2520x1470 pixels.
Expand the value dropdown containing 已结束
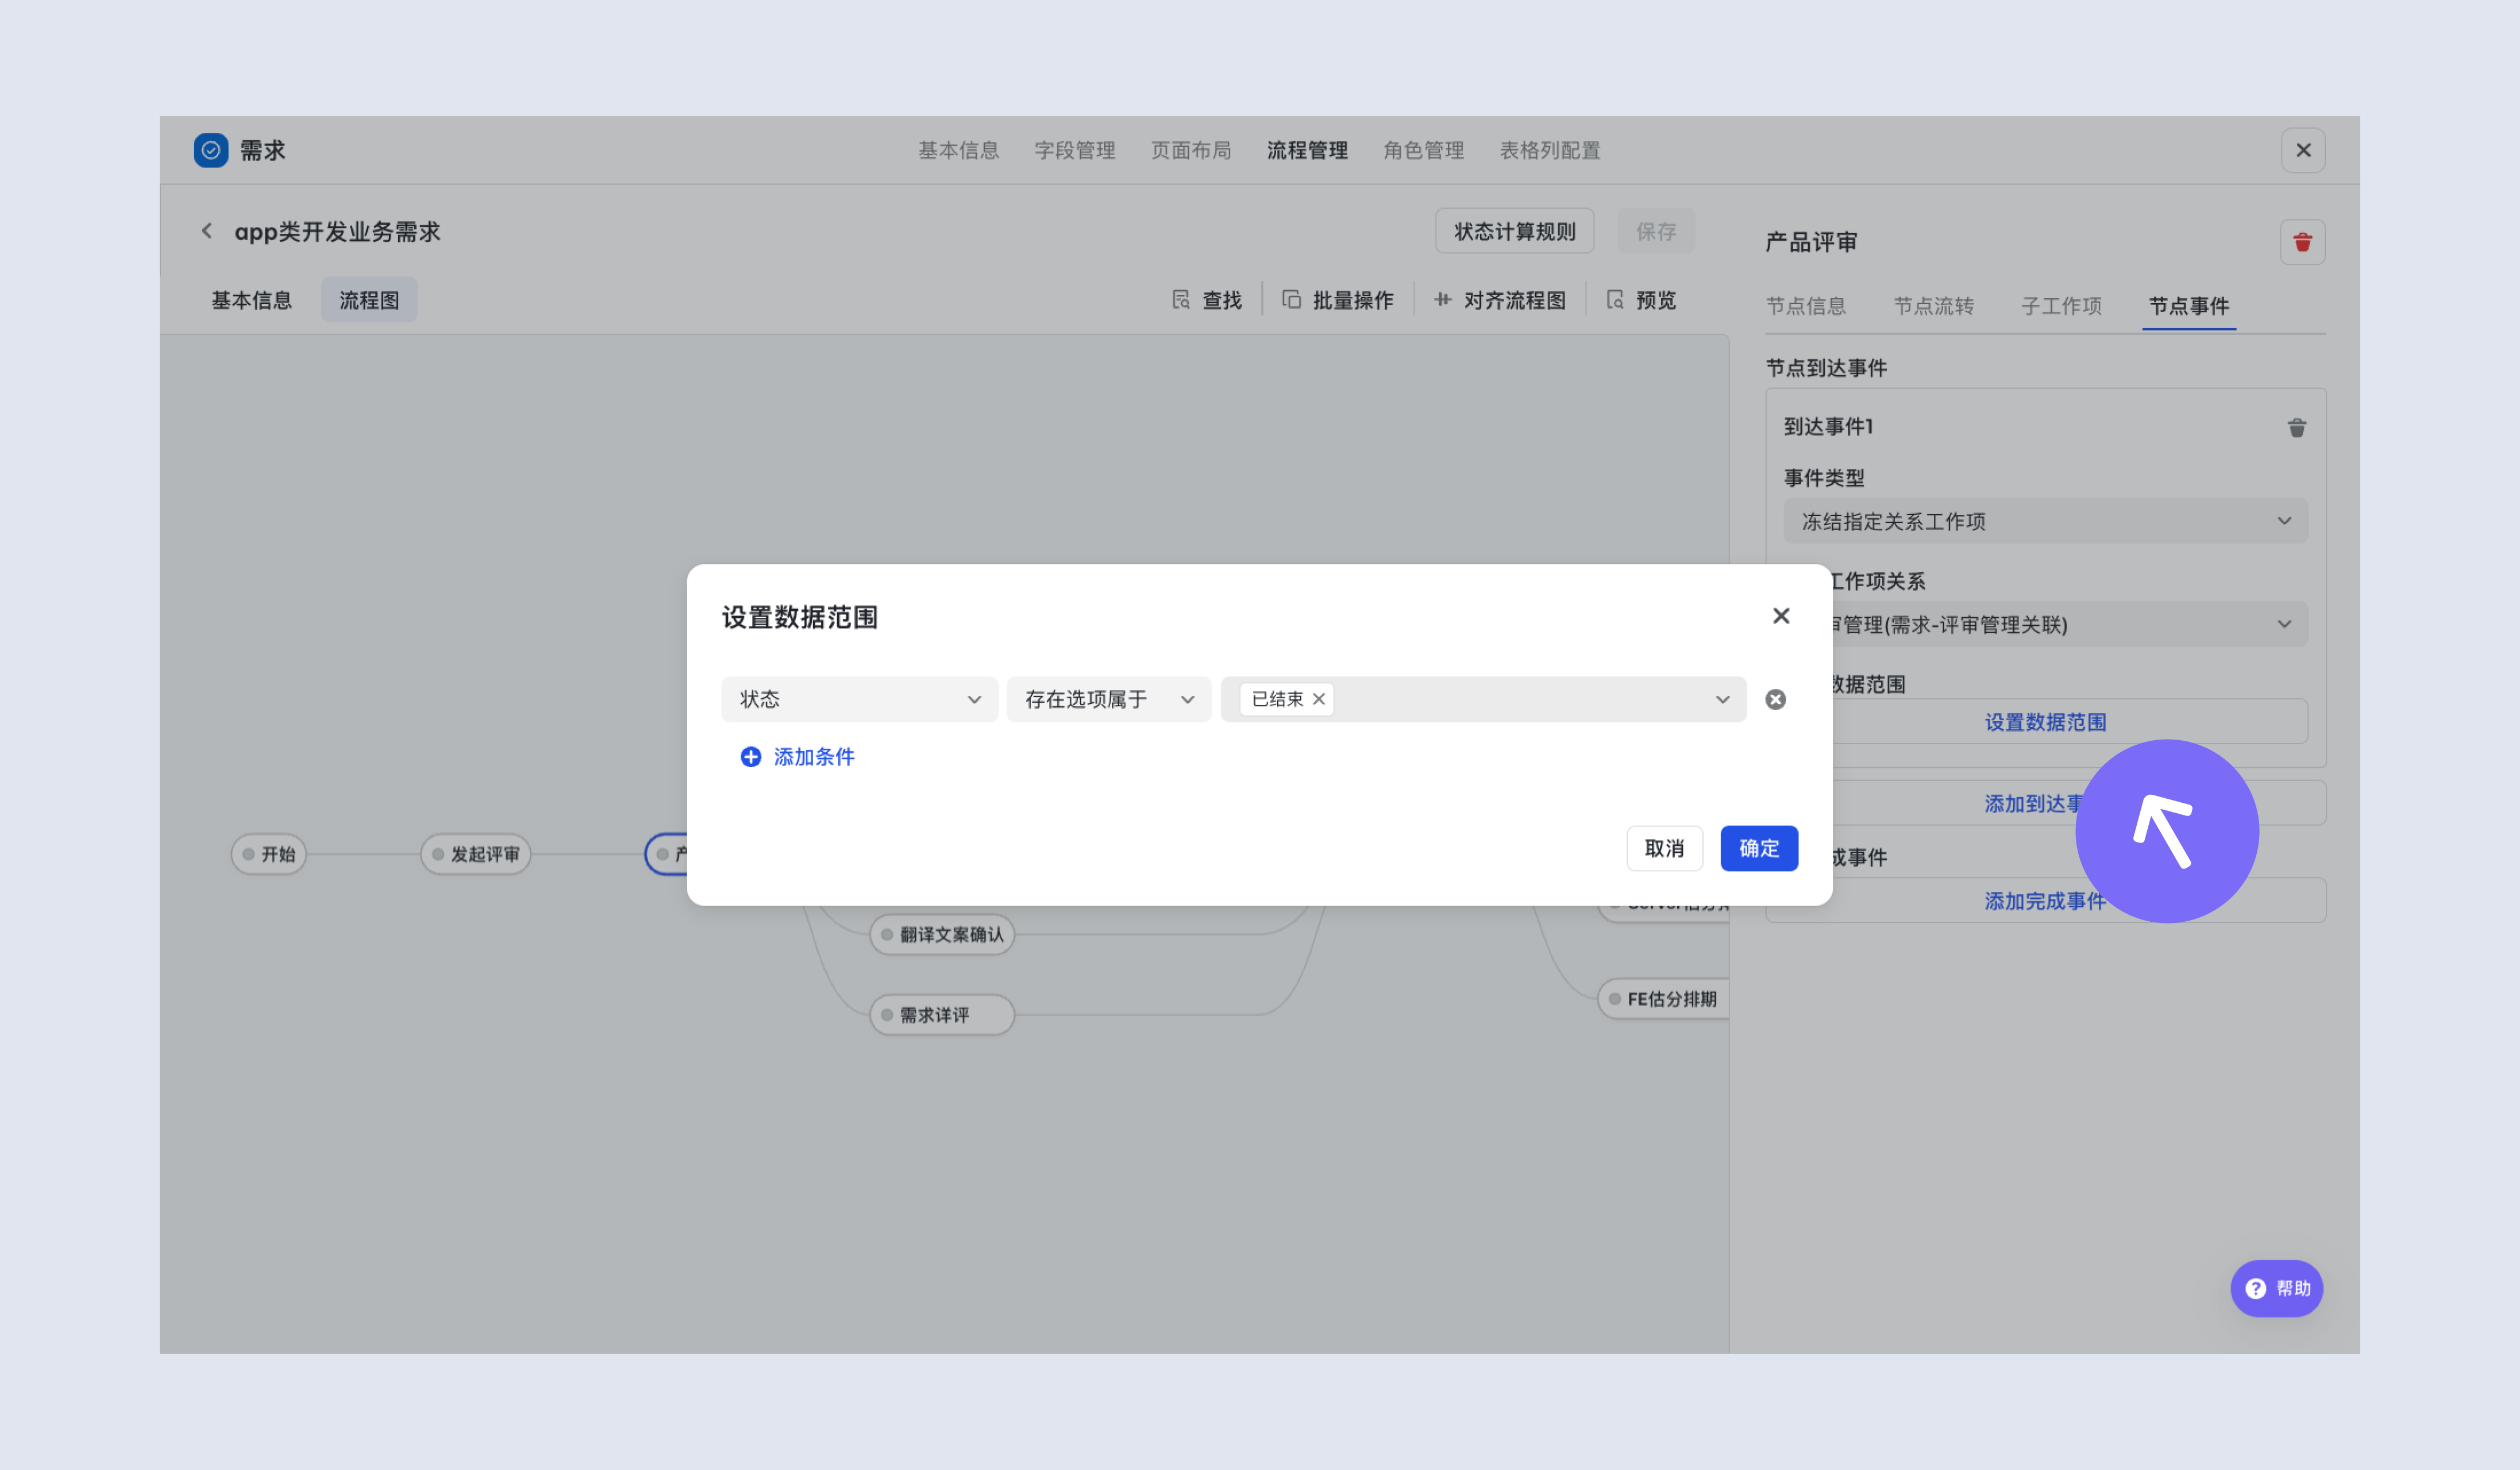1483,699
